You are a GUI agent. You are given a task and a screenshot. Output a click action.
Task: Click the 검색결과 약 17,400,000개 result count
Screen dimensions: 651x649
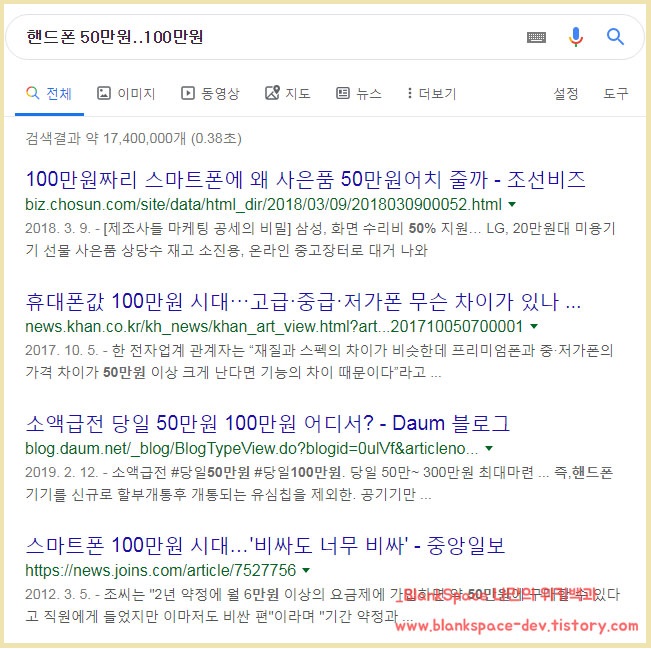(x=133, y=138)
